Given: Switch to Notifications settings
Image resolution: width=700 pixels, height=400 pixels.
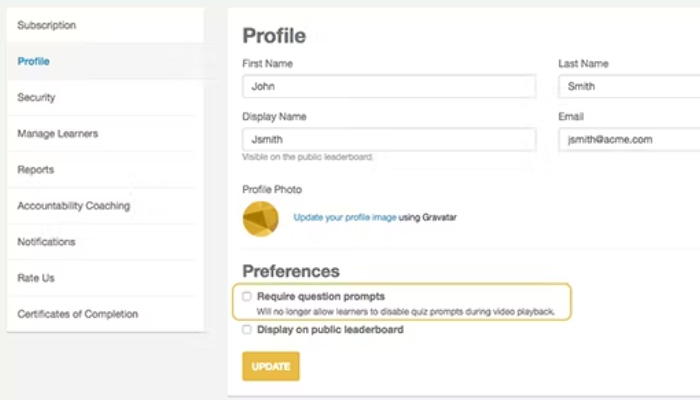Looking at the screenshot, I should tap(46, 242).
